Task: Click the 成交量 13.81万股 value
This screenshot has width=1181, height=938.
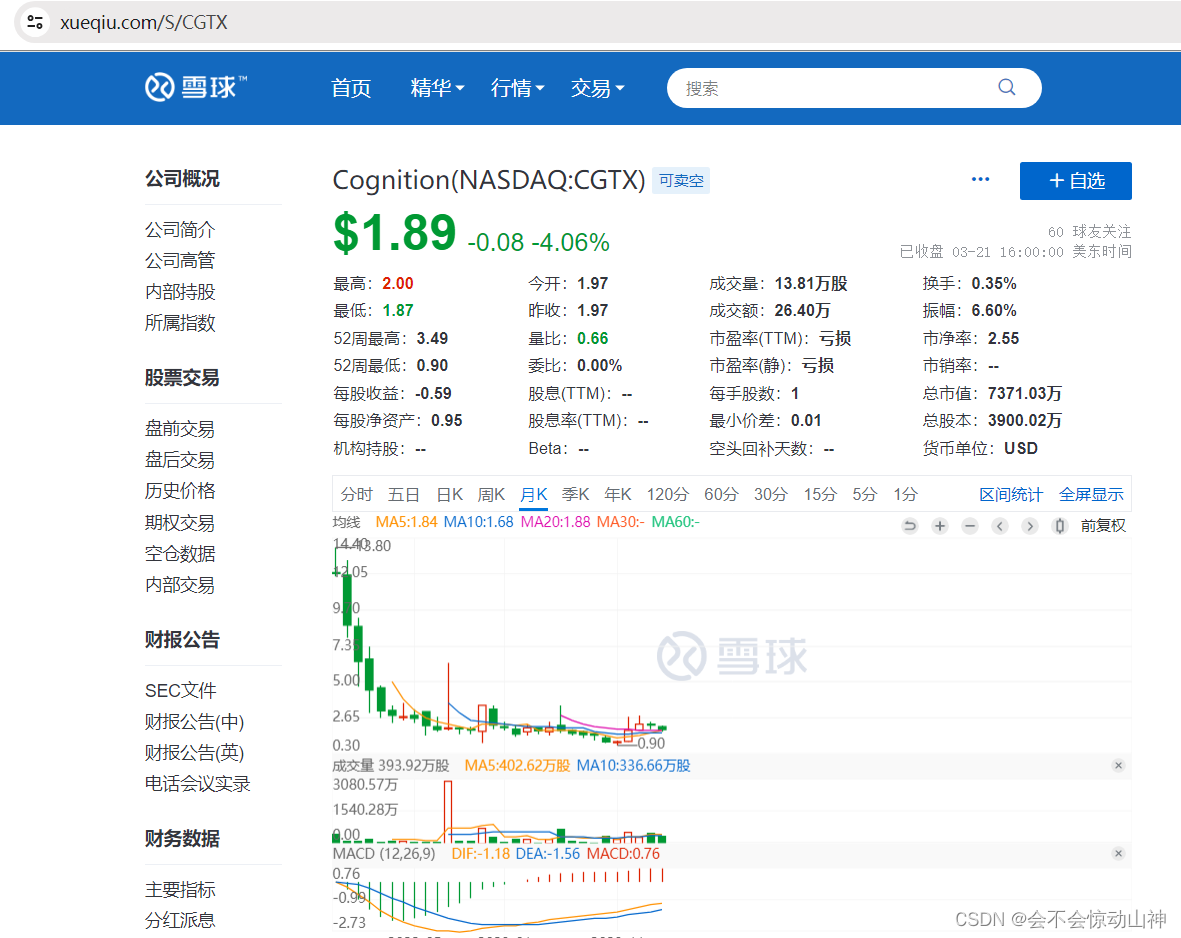Action: point(811,283)
